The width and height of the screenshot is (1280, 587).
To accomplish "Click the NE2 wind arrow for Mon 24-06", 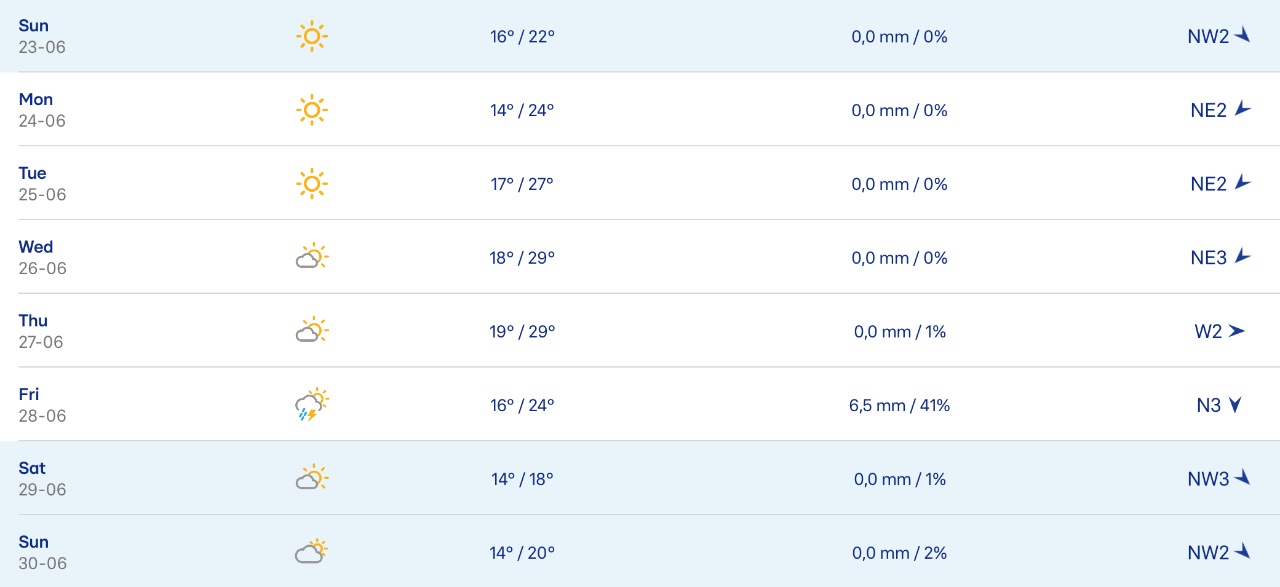I will tap(1243, 109).
